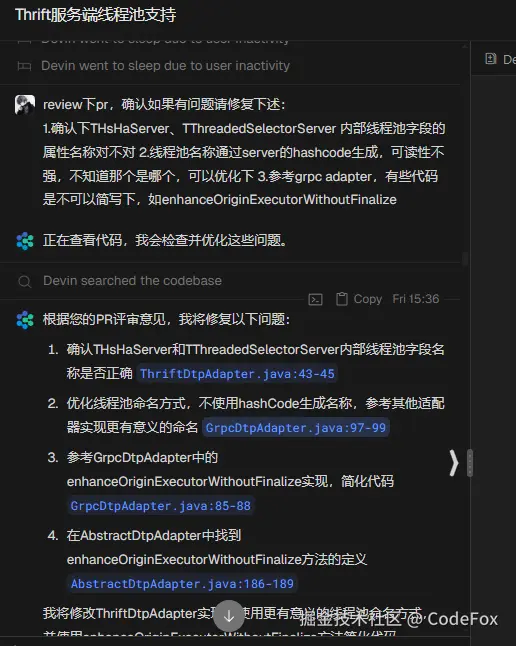Open GrpcDtpAdapter.java:85-88 code reference
Screen dimensions: 516x646
[160, 506]
